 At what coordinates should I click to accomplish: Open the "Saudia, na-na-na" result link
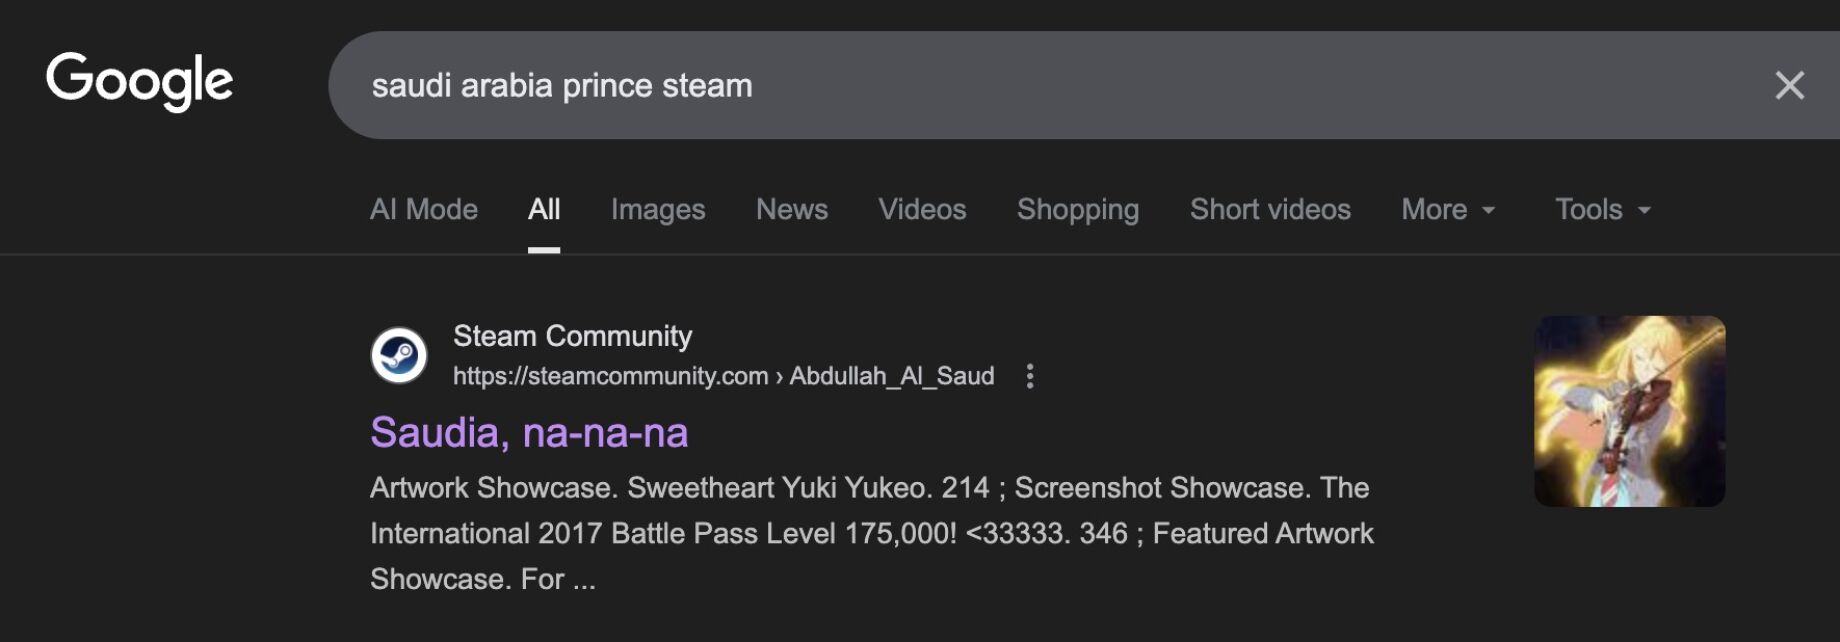pyautogui.click(x=529, y=432)
